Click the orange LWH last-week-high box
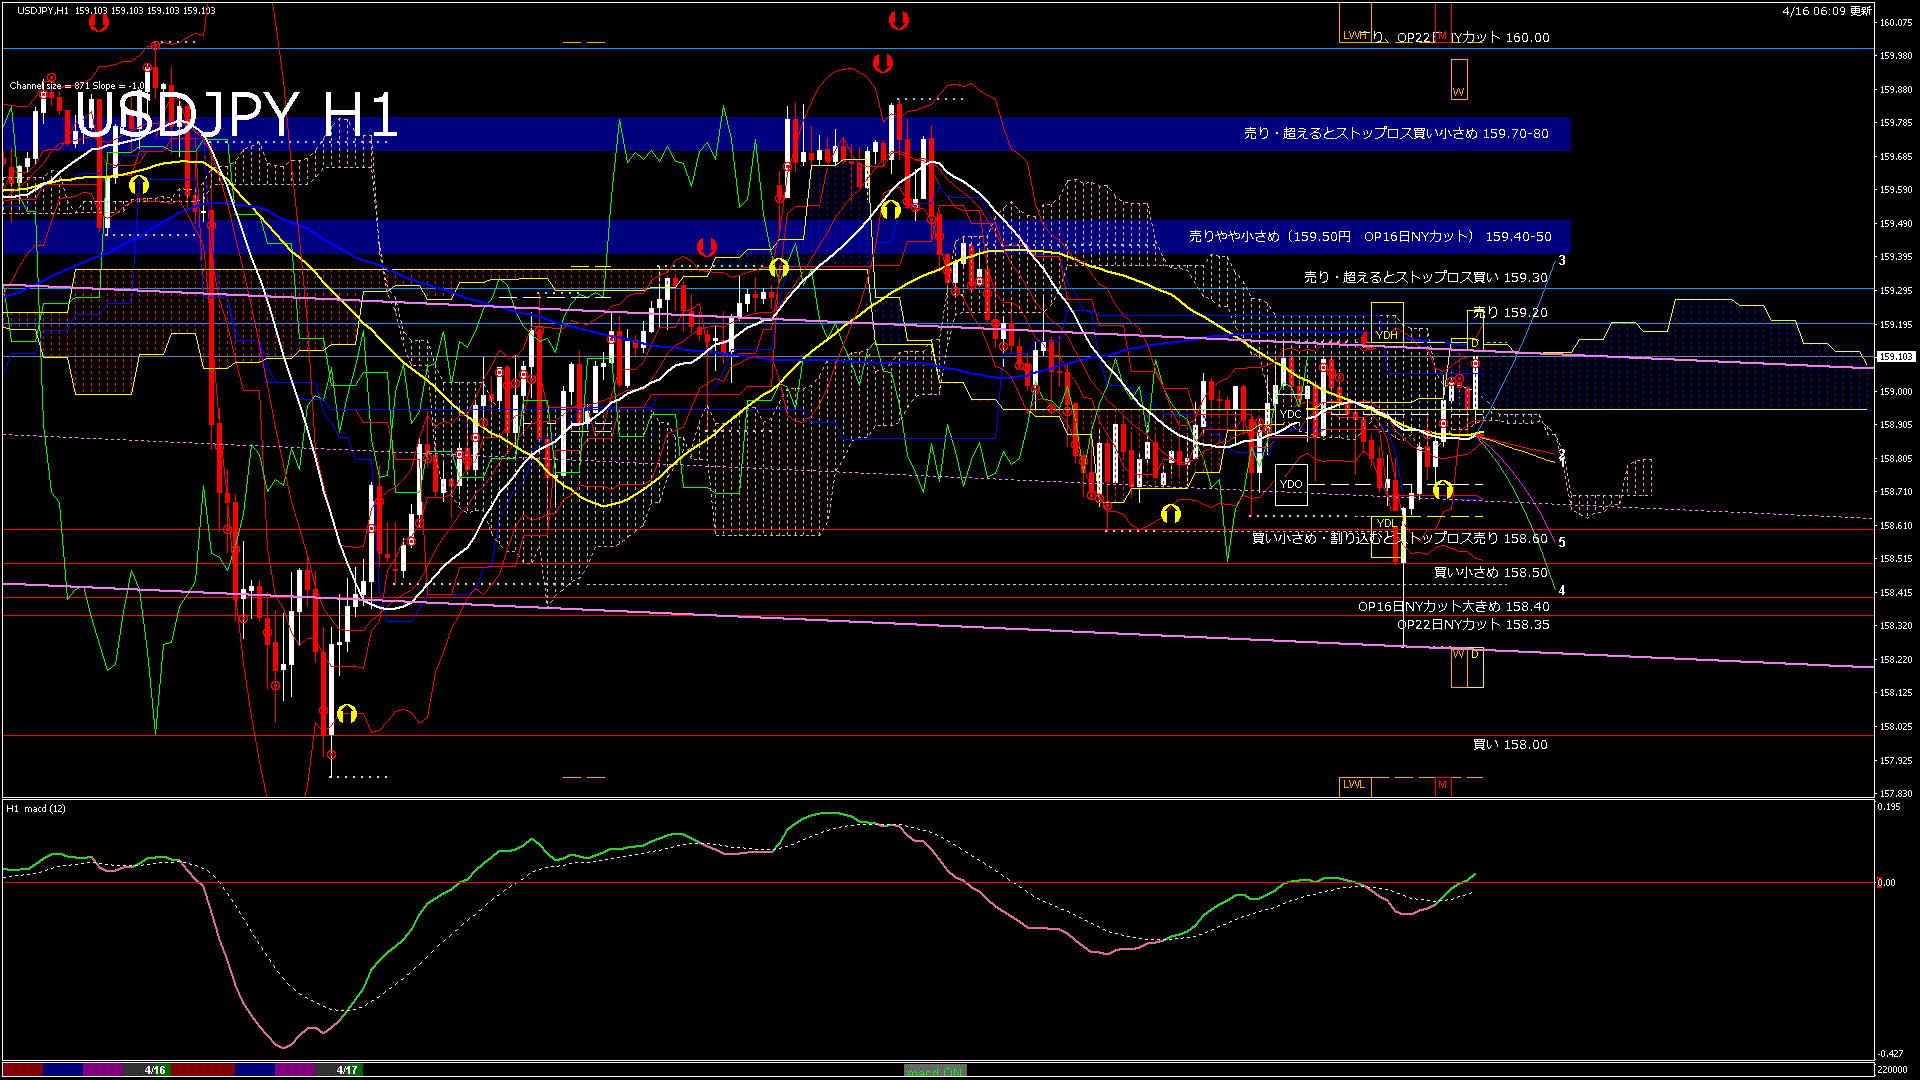Image resolution: width=1920 pixels, height=1080 pixels. [x=1355, y=34]
